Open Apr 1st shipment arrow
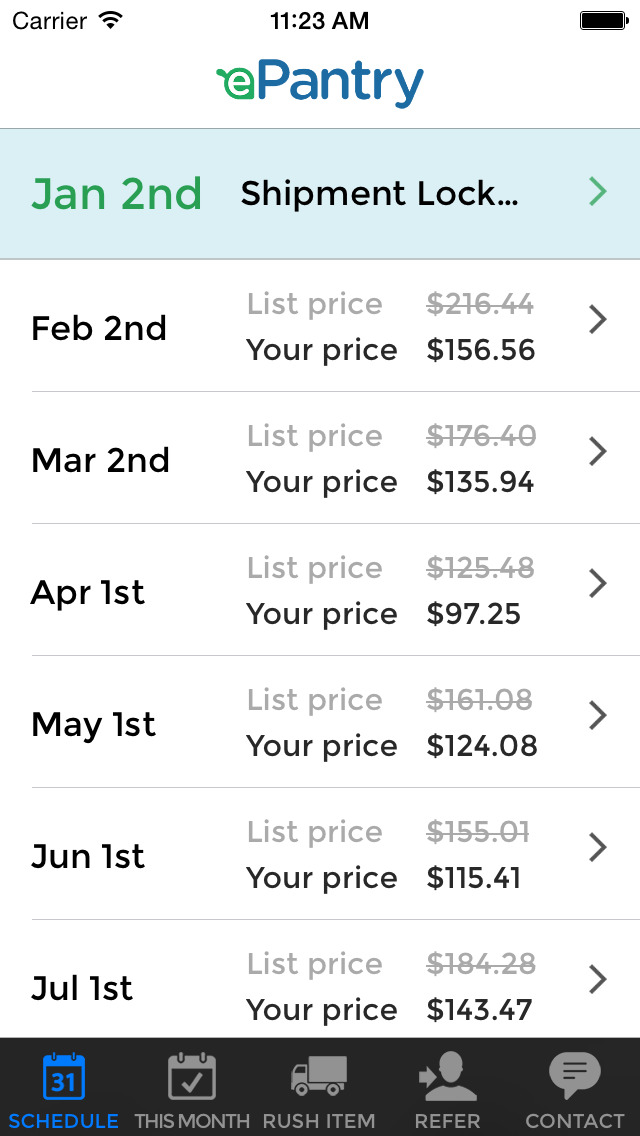This screenshot has height=1136, width=640. coord(598,584)
